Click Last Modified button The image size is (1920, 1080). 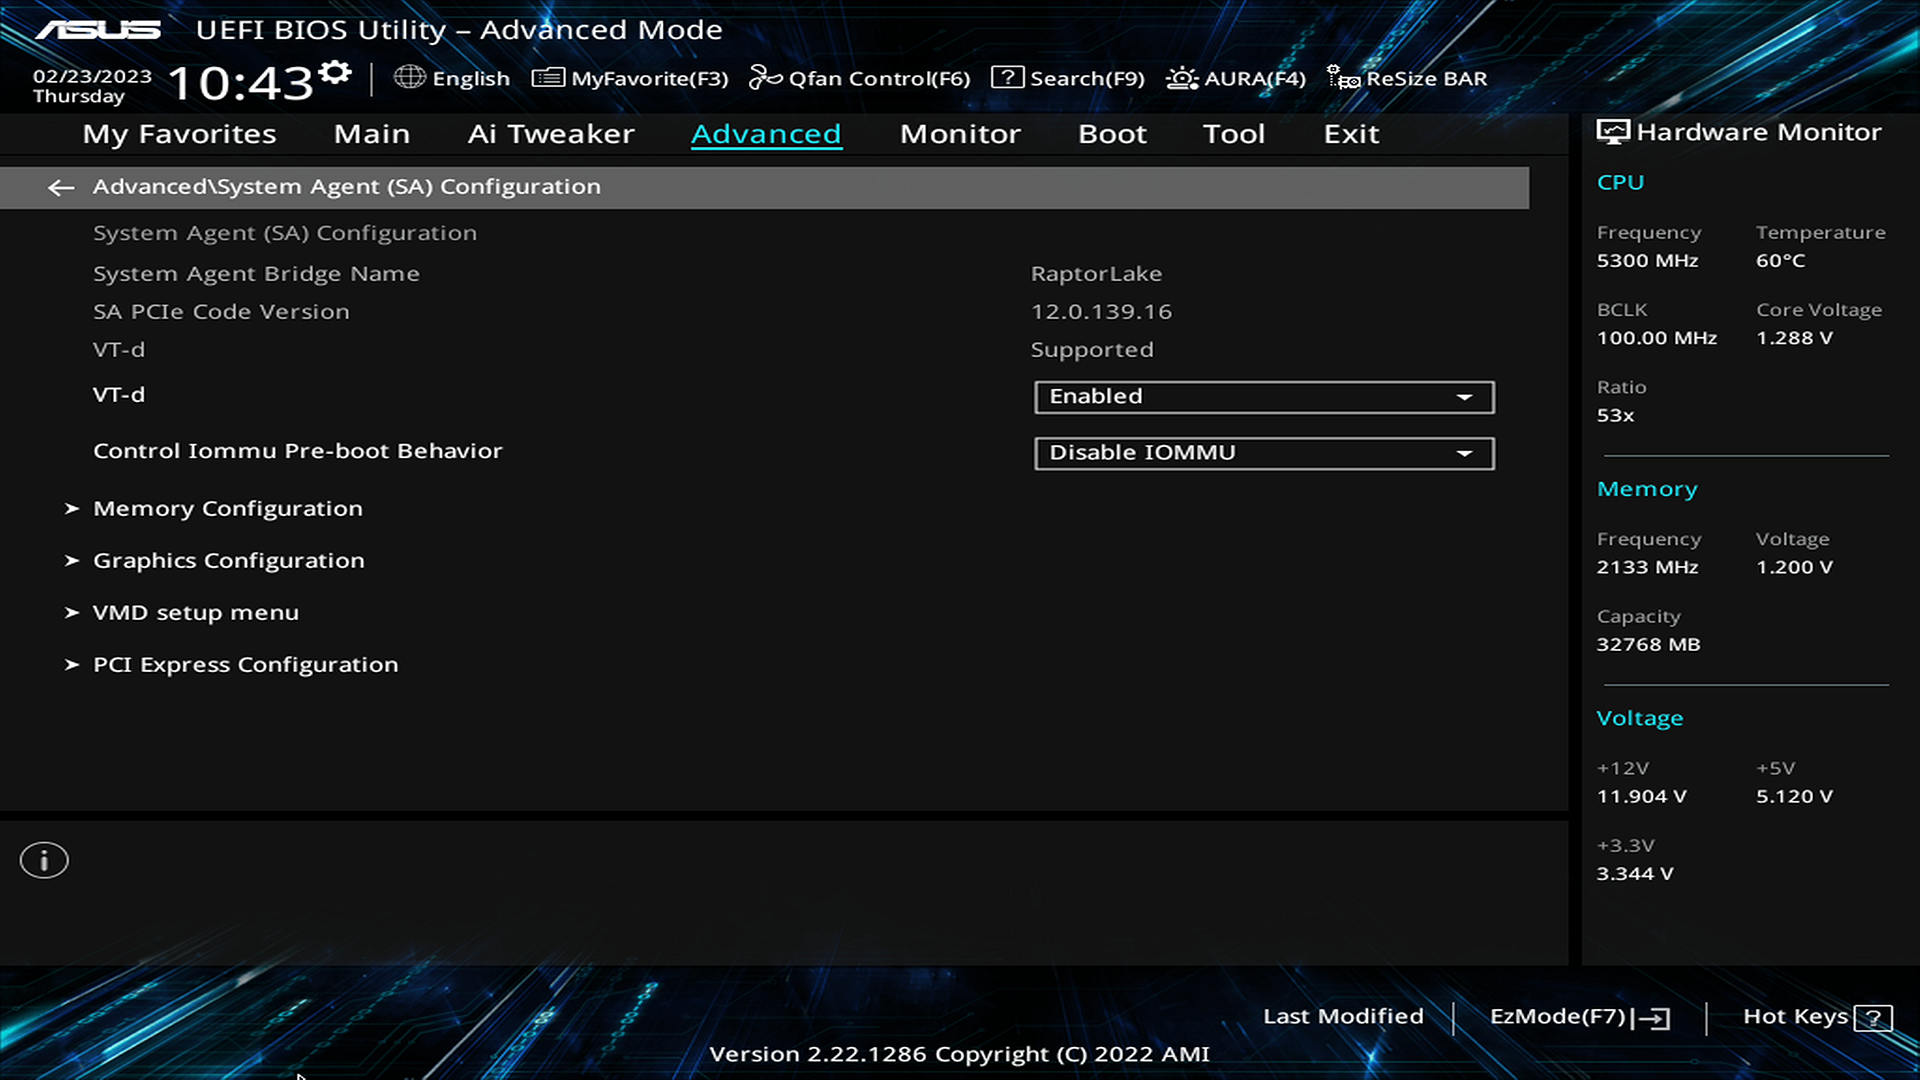point(1344,1015)
